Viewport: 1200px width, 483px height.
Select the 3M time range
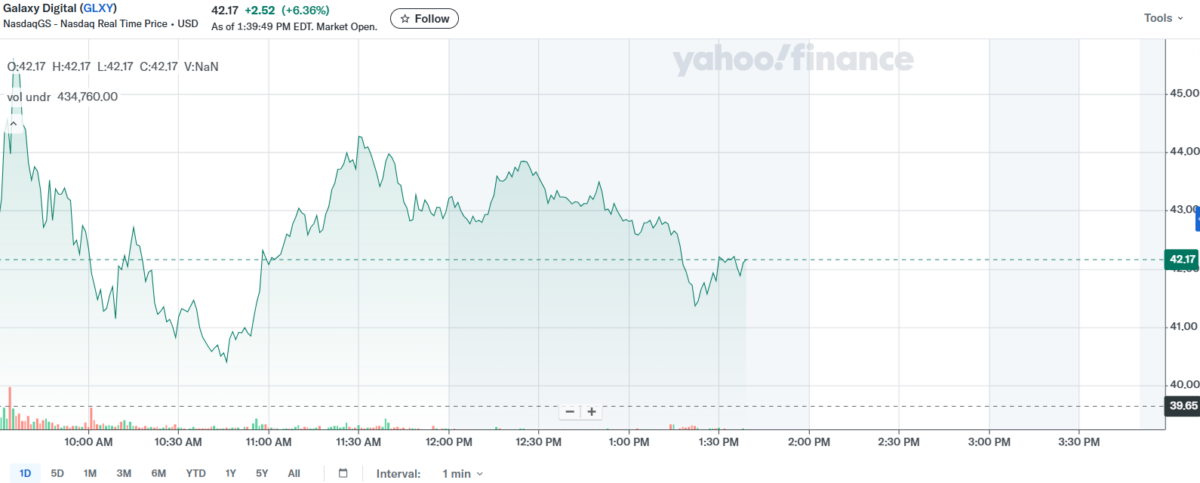tap(124, 473)
